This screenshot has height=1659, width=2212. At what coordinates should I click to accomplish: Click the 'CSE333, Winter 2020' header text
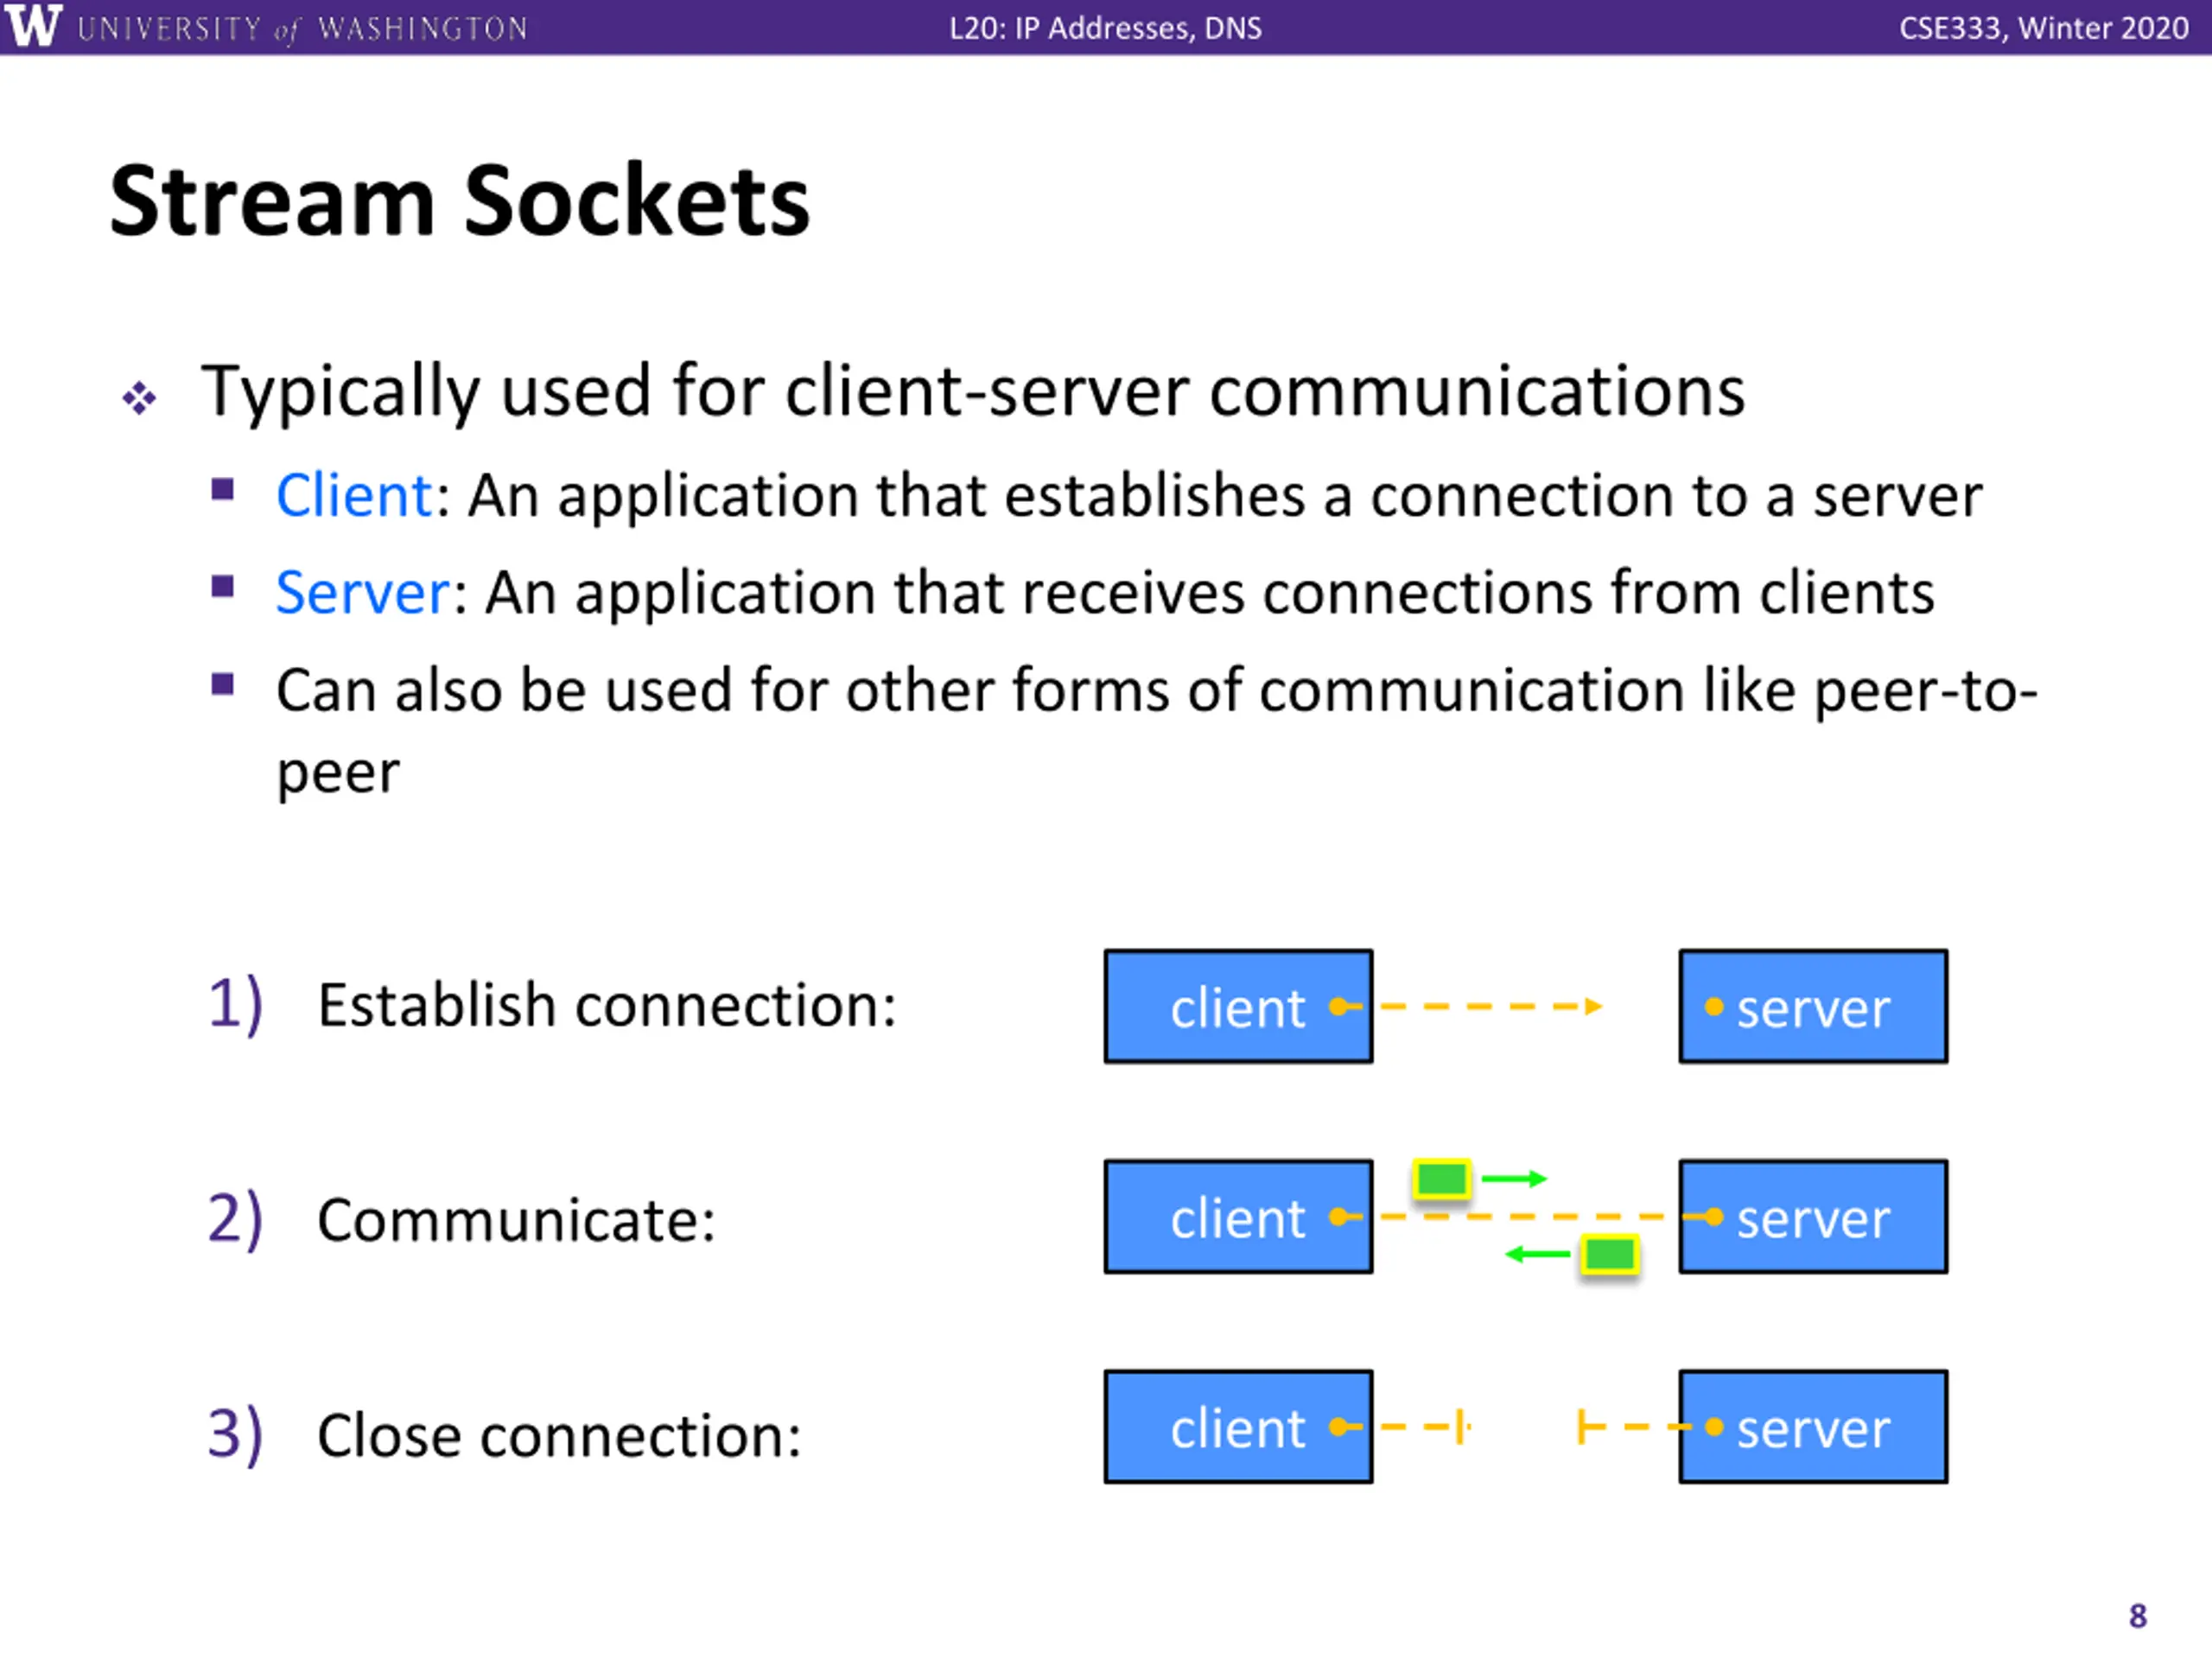click(x=2044, y=28)
